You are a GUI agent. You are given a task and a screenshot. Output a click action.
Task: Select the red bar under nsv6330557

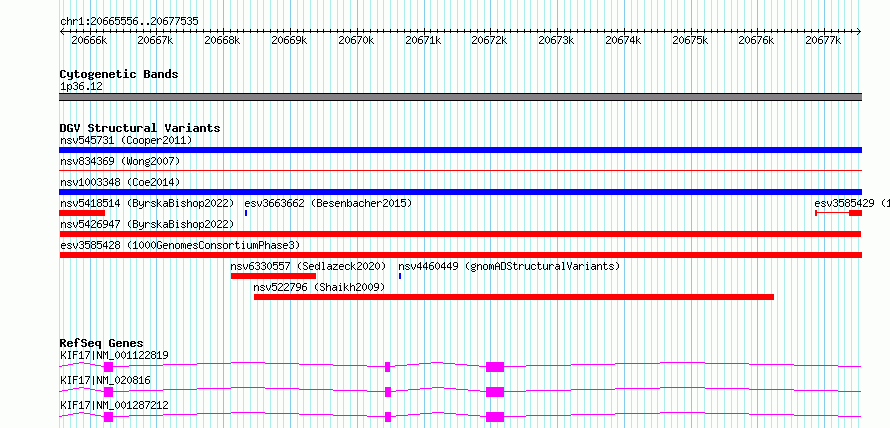click(273, 276)
